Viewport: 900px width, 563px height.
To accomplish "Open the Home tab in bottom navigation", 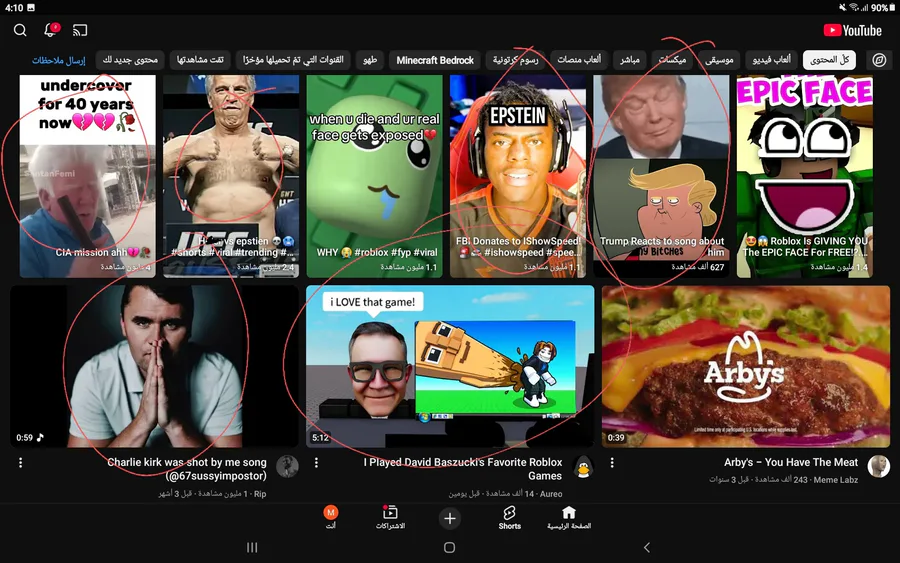I will tap(568, 518).
